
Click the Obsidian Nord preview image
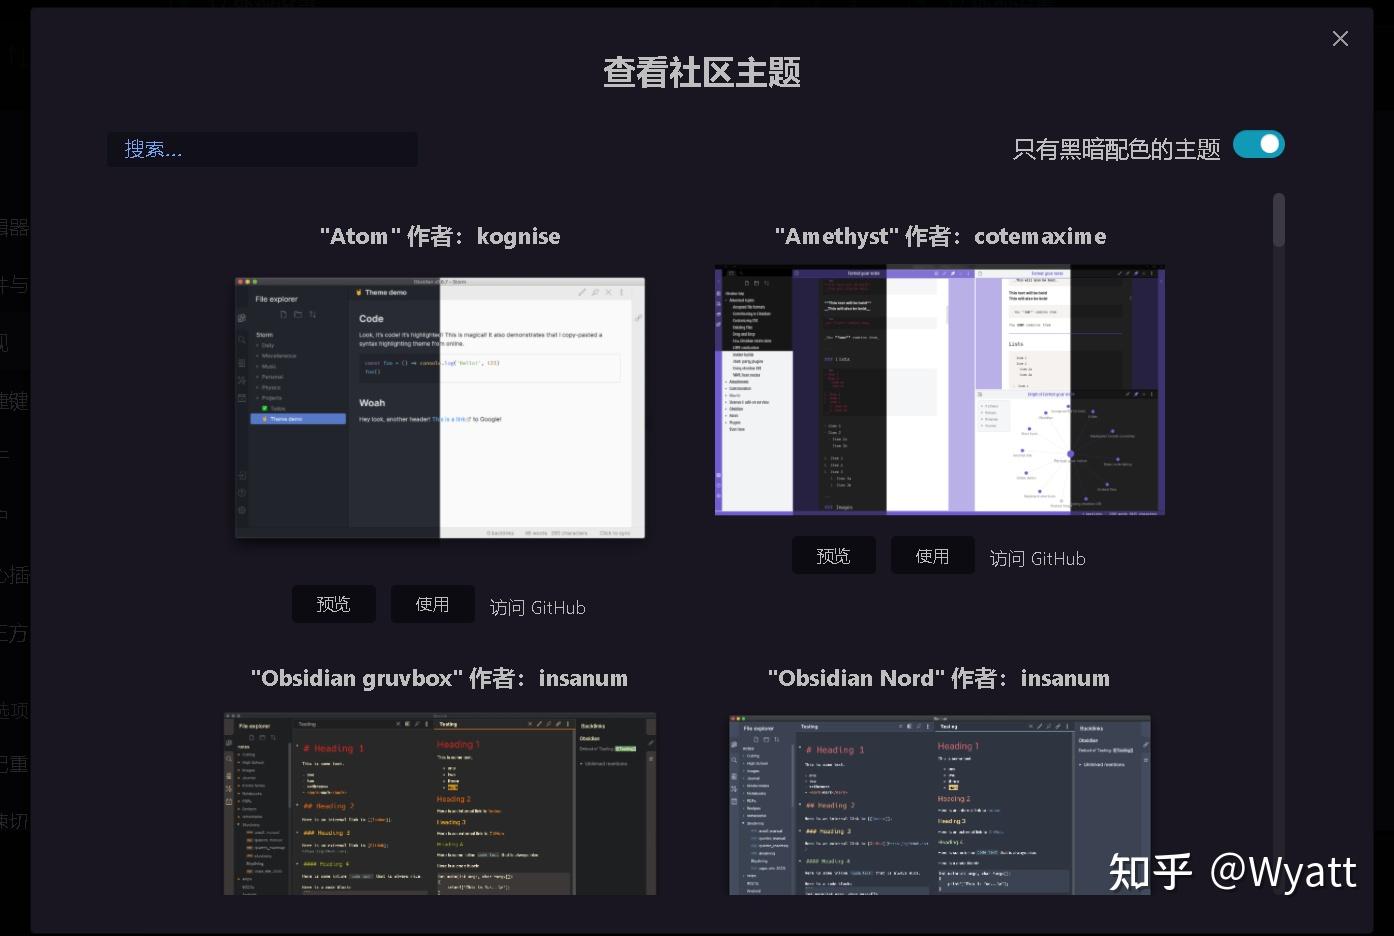(x=938, y=805)
